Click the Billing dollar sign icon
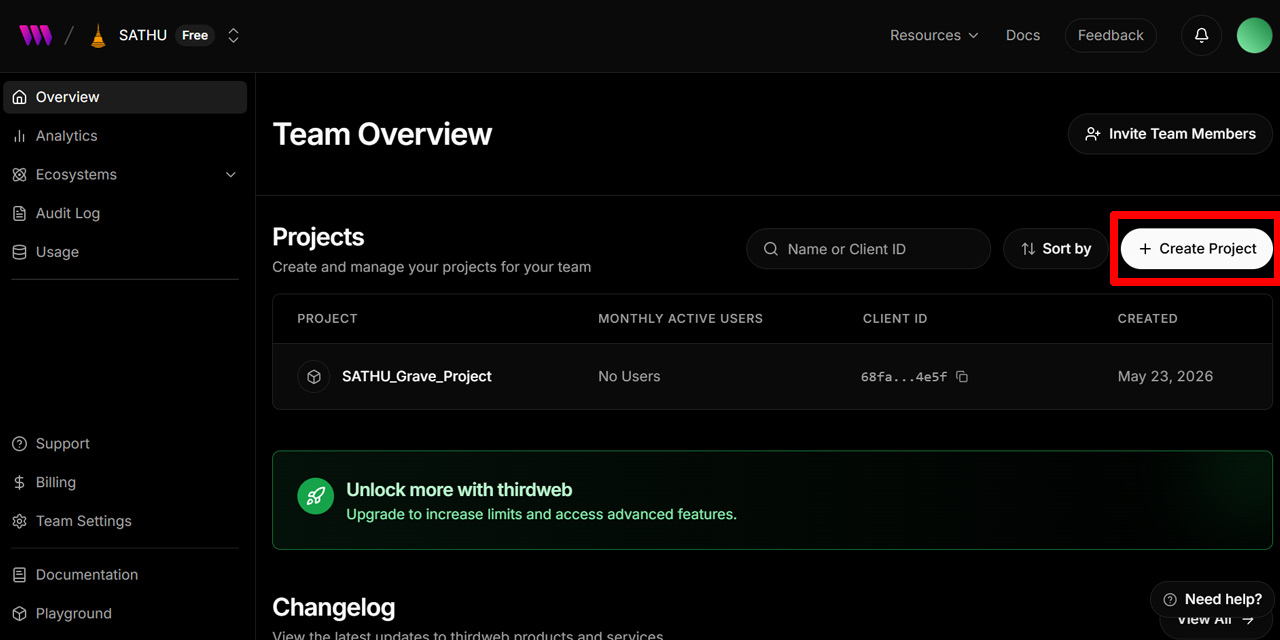Viewport: 1280px width, 640px height. pyautogui.click(x=19, y=483)
